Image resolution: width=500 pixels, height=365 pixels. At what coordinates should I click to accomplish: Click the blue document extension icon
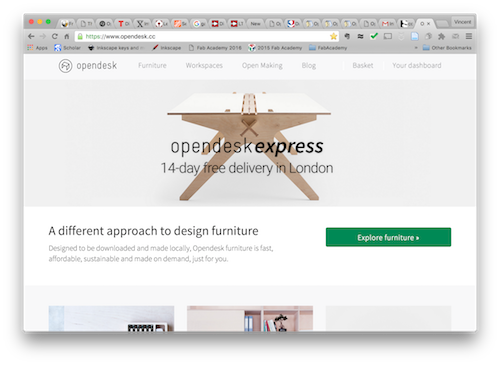tap(415, 36)
